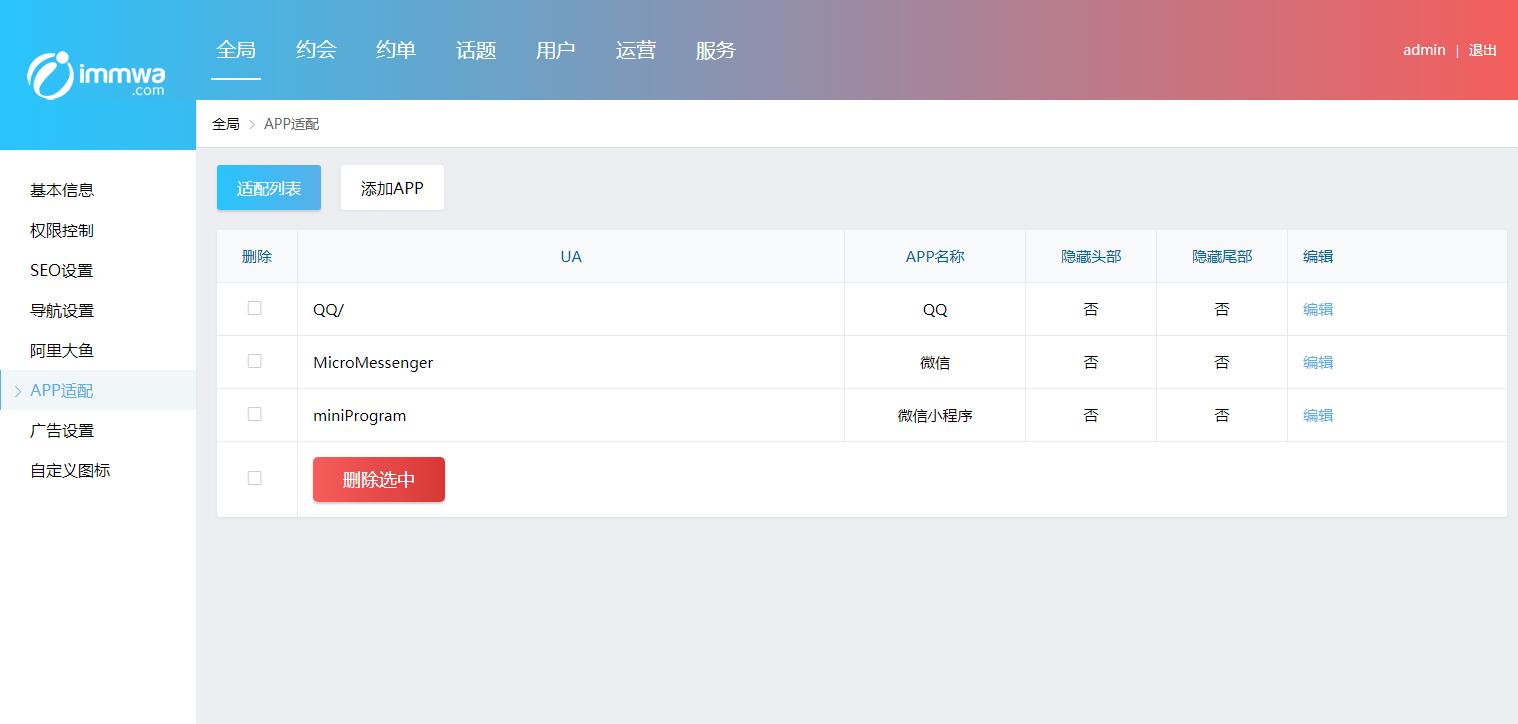The height and width of the screenshot is (724, 1518).
Task: Select the MicroMessenger row checkbox
Action: (x=254, y=361)
